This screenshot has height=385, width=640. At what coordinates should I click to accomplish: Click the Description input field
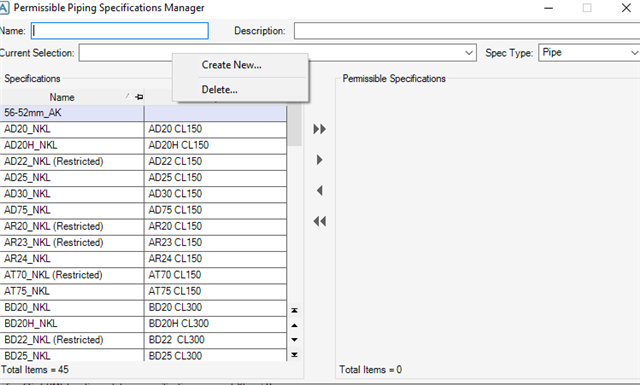[x=467, y=31]
